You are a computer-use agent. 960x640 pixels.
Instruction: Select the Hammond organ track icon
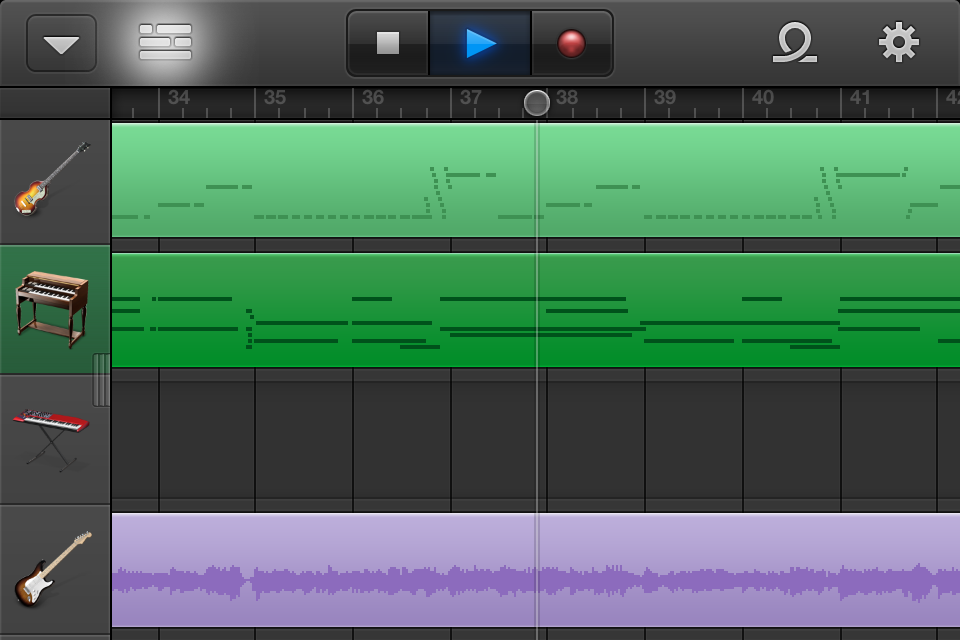point(52,309)
